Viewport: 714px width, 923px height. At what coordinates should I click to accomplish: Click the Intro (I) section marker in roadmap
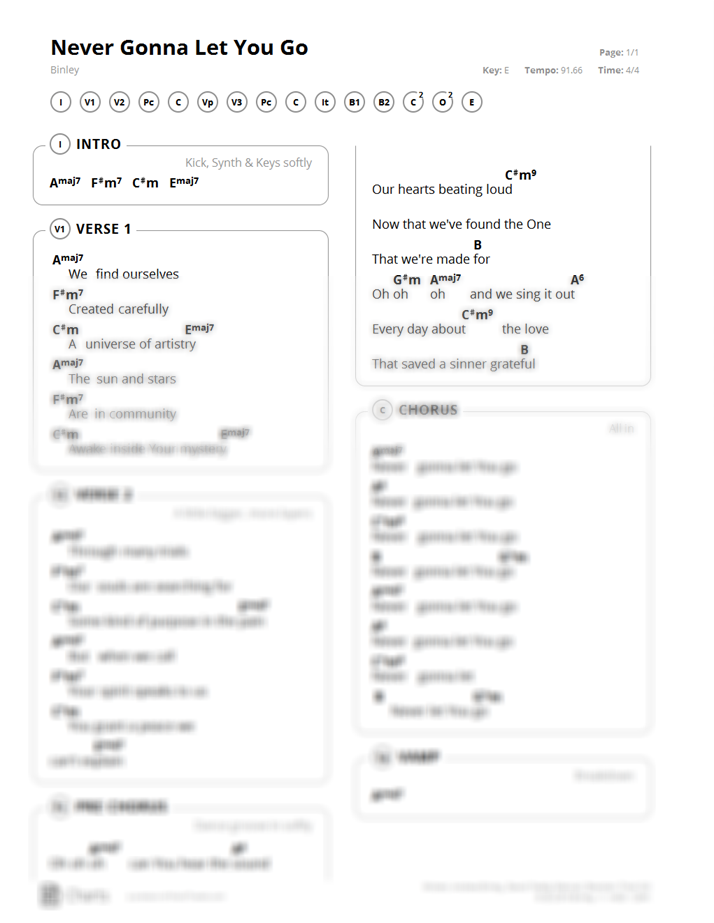pos(61,102)
